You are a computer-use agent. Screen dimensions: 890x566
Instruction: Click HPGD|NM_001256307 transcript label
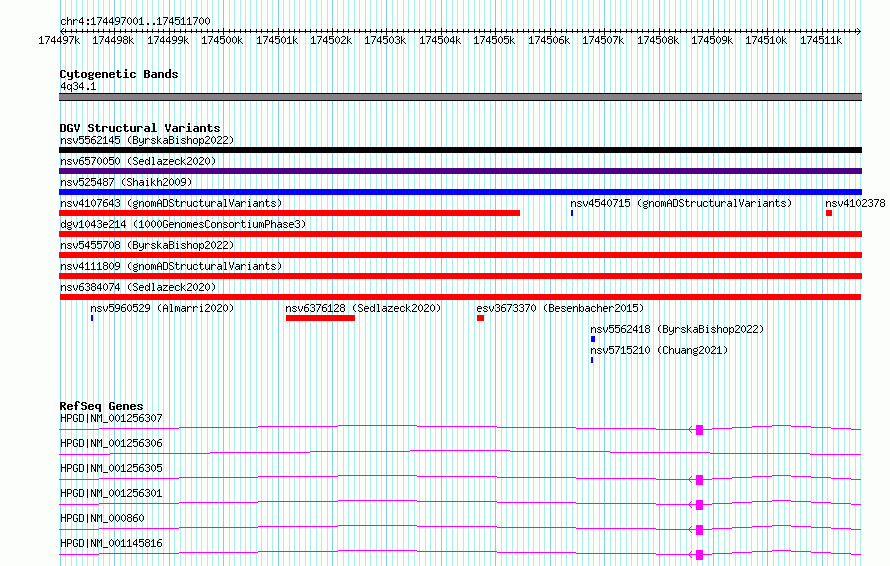pos(111,418)
